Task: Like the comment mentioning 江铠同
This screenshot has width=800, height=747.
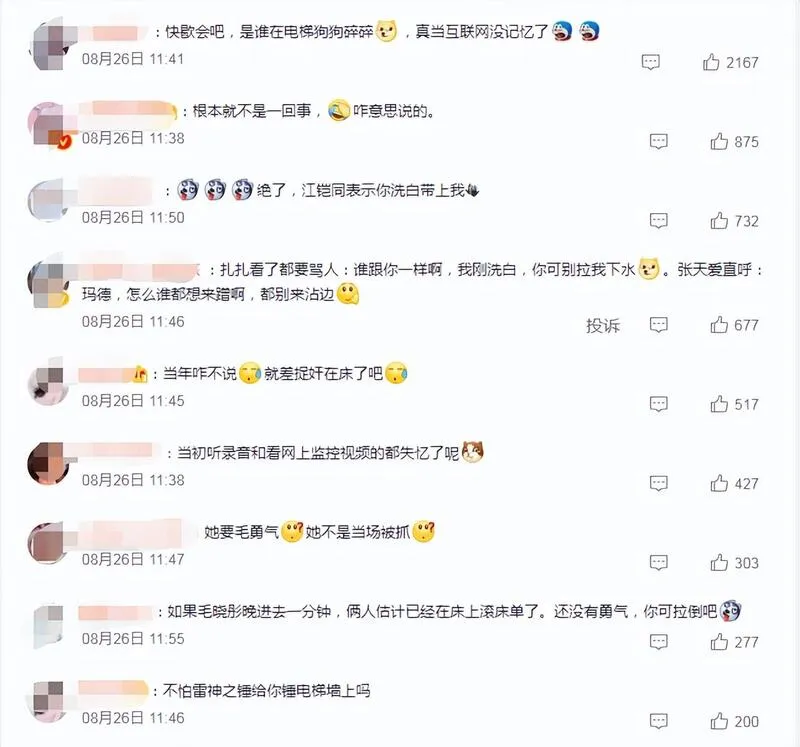Action: click(x=719, y=221)
